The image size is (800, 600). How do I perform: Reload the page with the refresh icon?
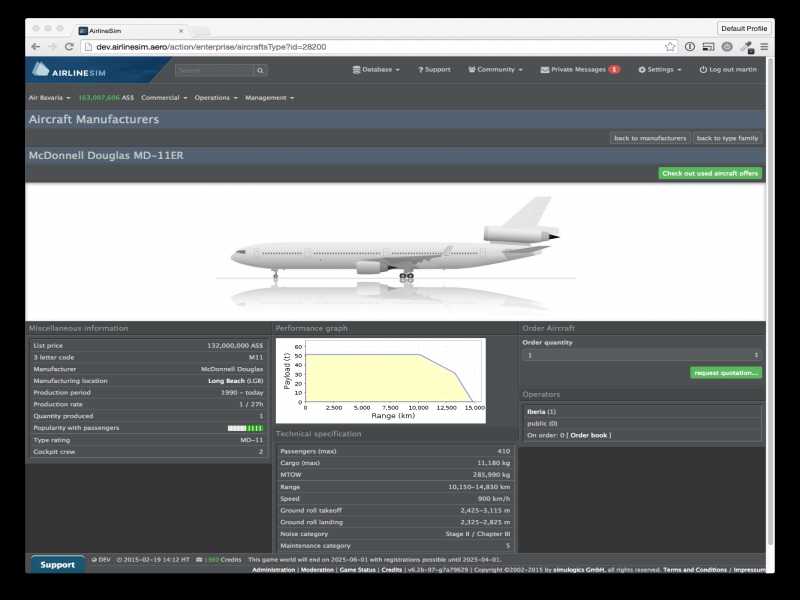[69, 47]
